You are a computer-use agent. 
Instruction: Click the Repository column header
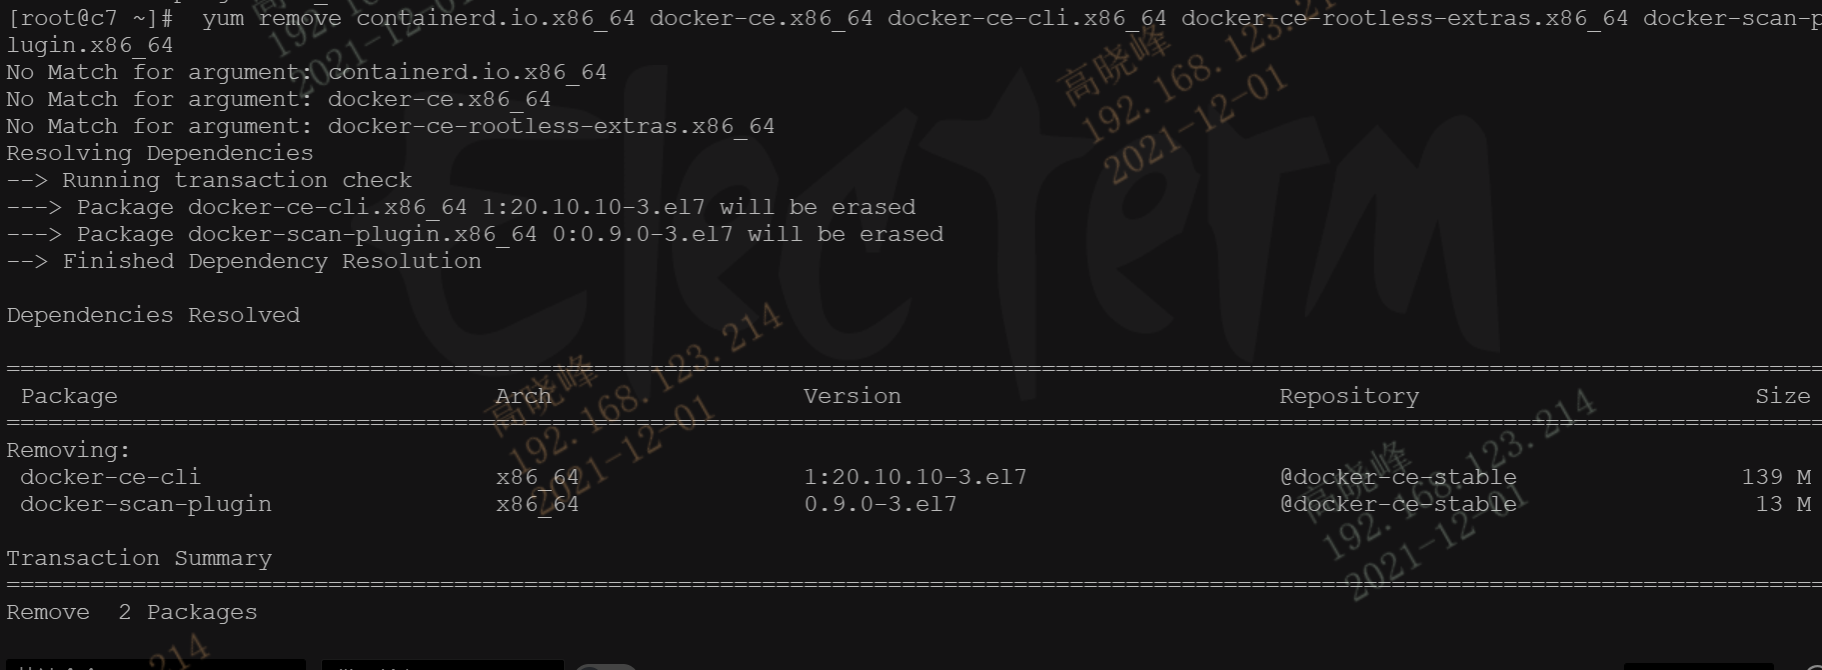pyautogui.click(x=1349, y=396)
